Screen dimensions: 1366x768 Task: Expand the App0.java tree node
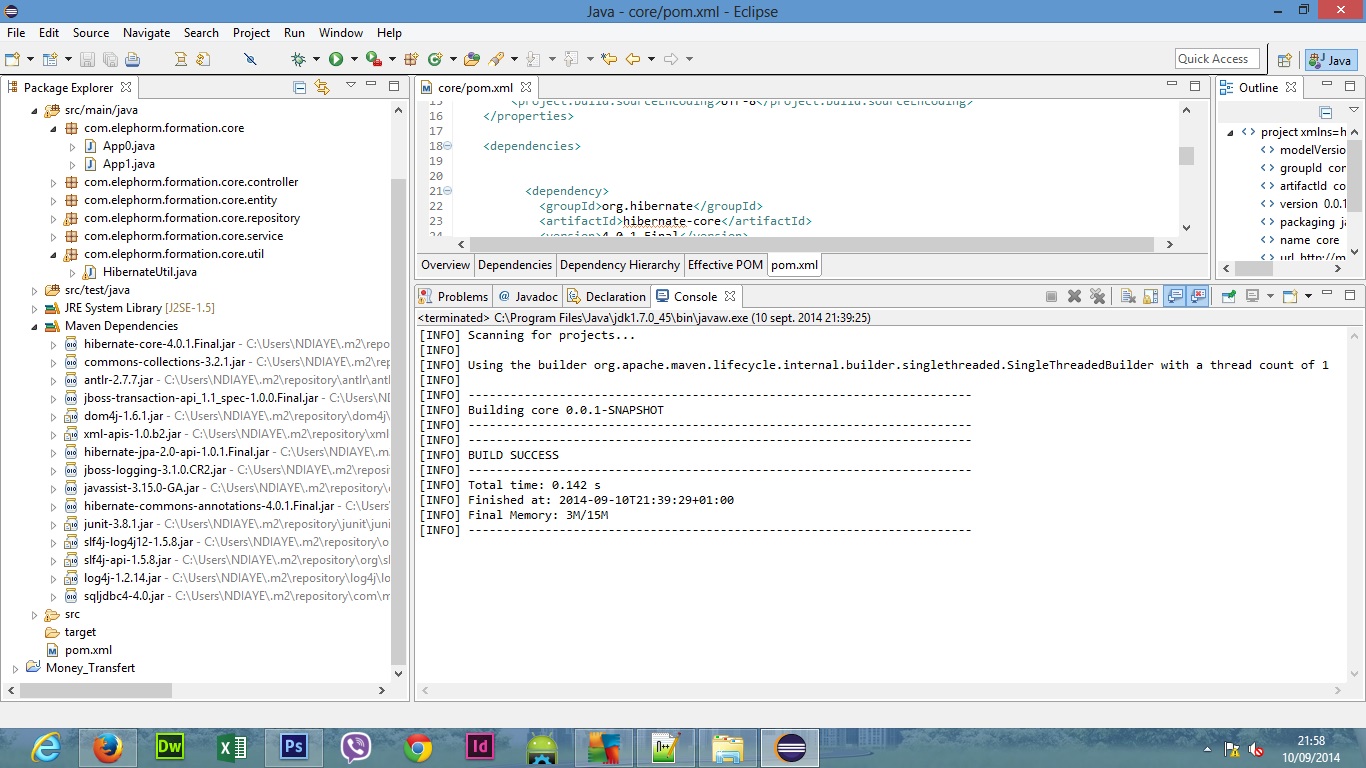pyautogui.click(x=73, y=146)
